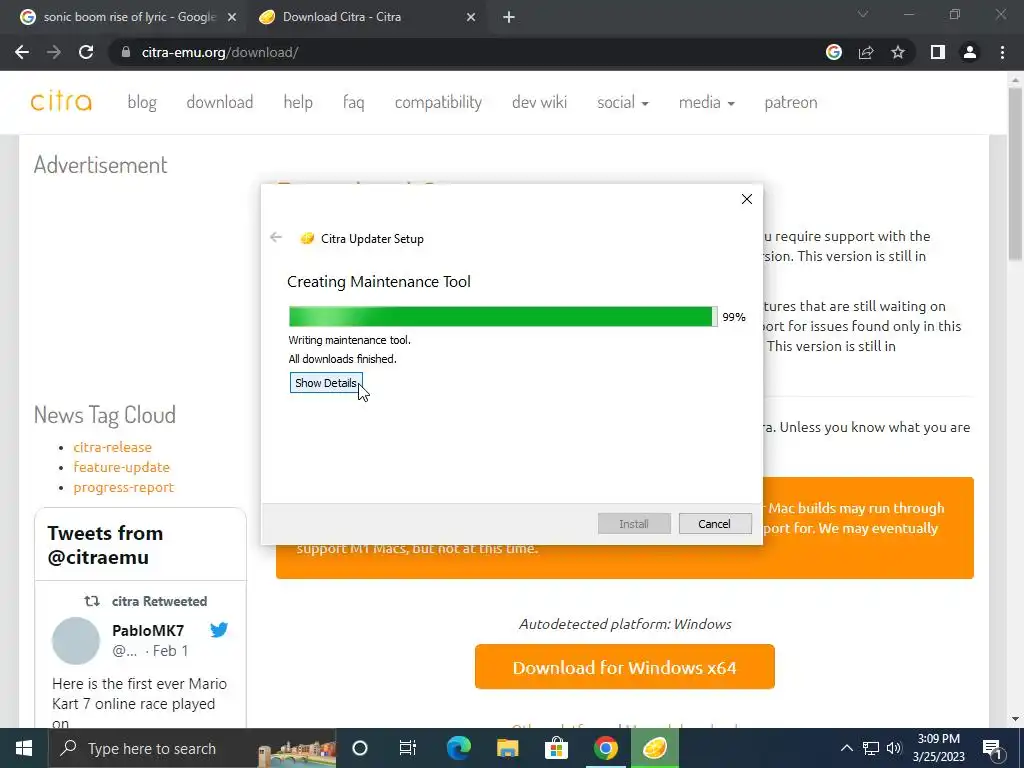Image resolution: width=1024 pixels, height=768 pixels.
Task: Close the sonic boom Google tab
Action: 231,17
